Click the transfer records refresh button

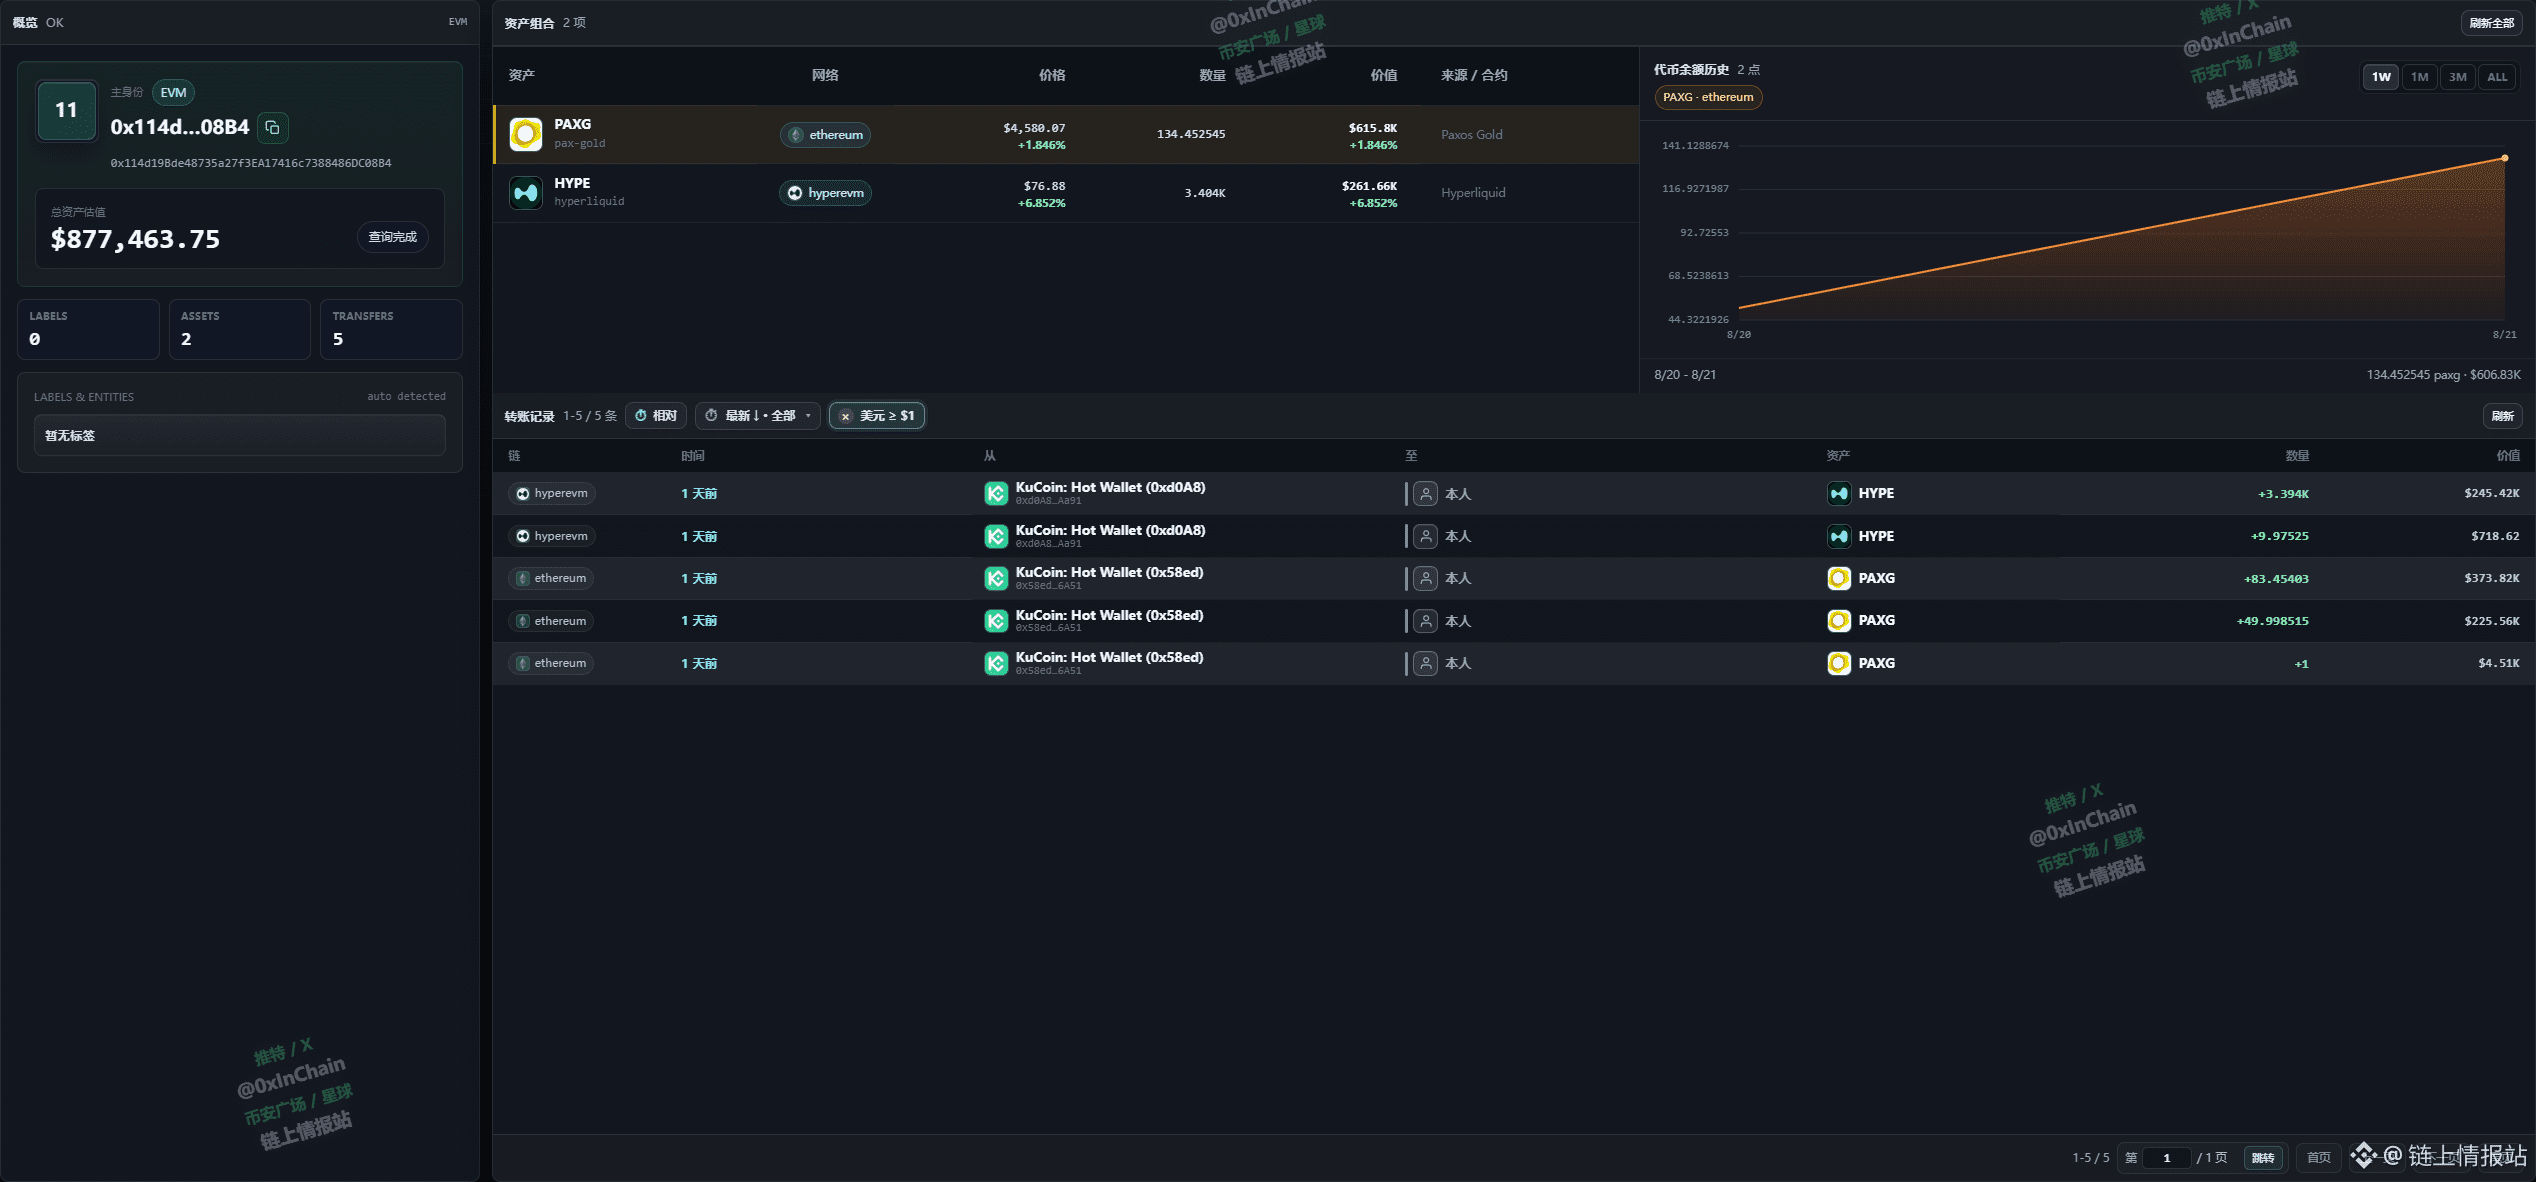pyautogui.click(x=2502, y=416)
